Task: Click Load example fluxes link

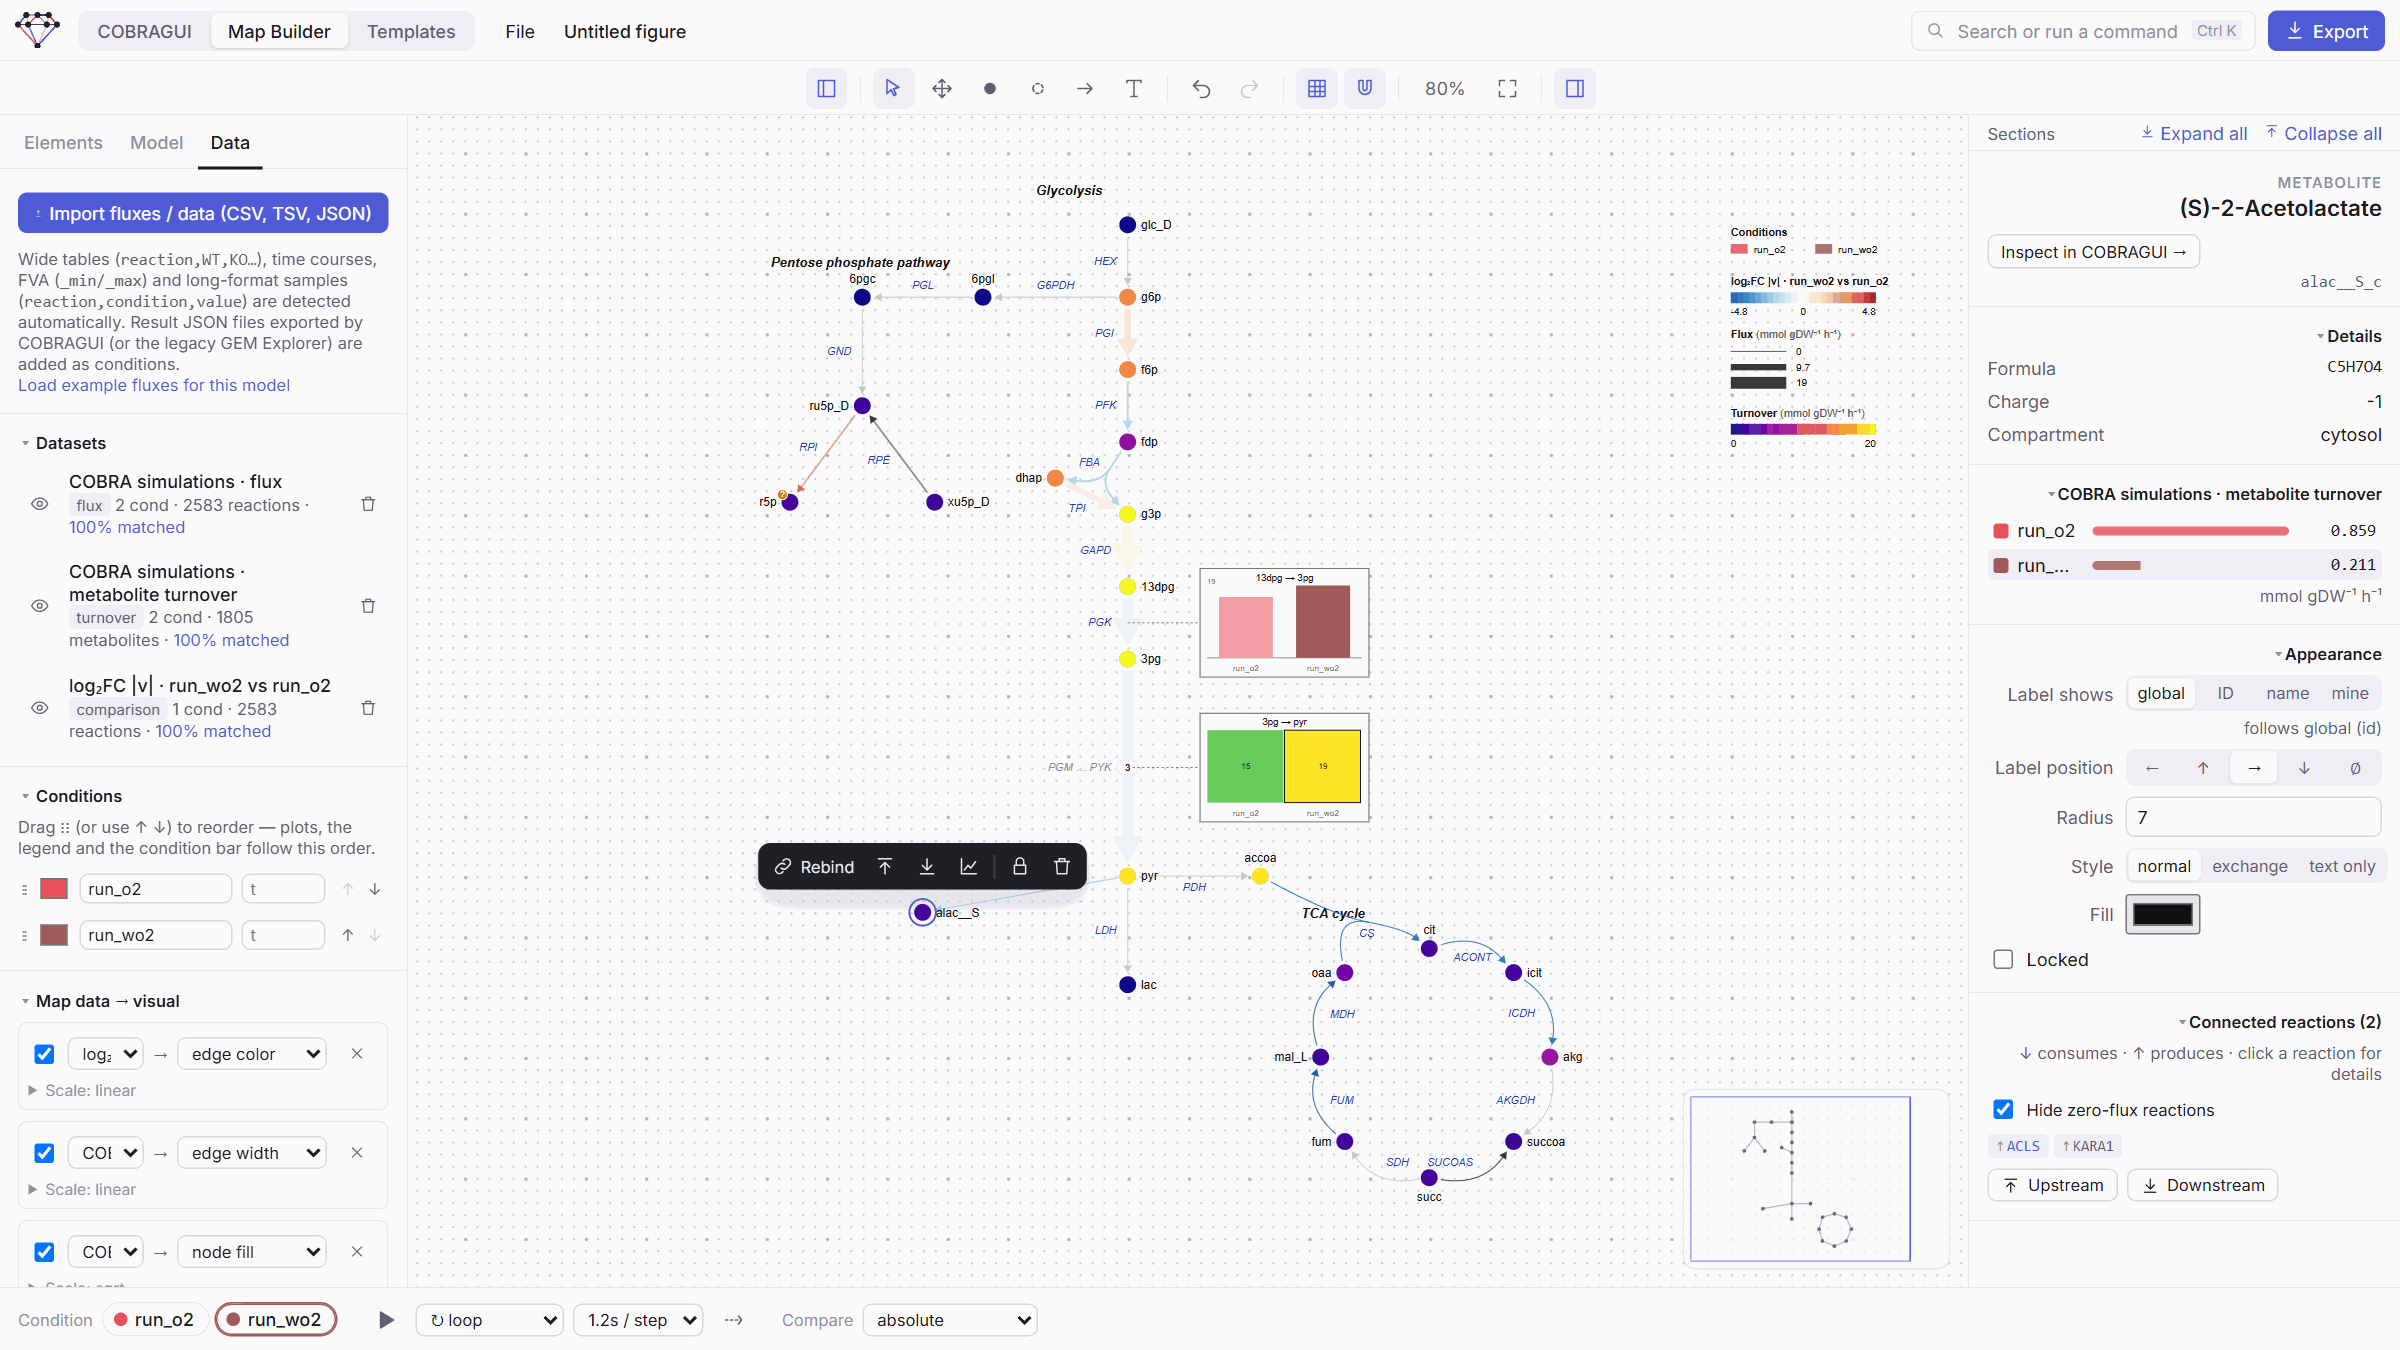Action: 154,385
